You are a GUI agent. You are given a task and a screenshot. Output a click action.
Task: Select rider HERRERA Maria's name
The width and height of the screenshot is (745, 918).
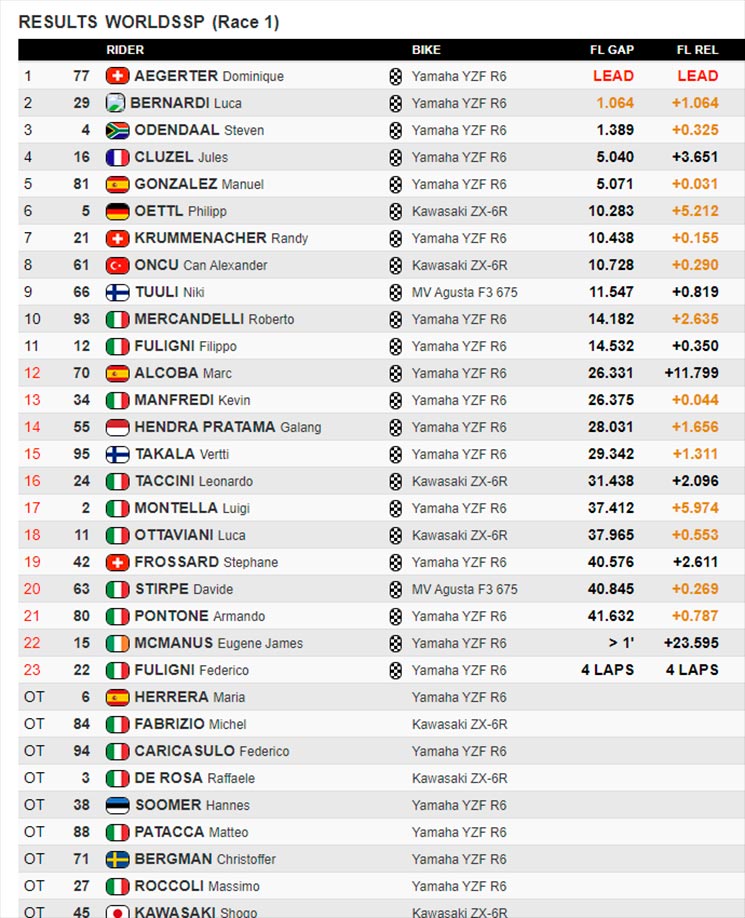[x=190, y=697]
